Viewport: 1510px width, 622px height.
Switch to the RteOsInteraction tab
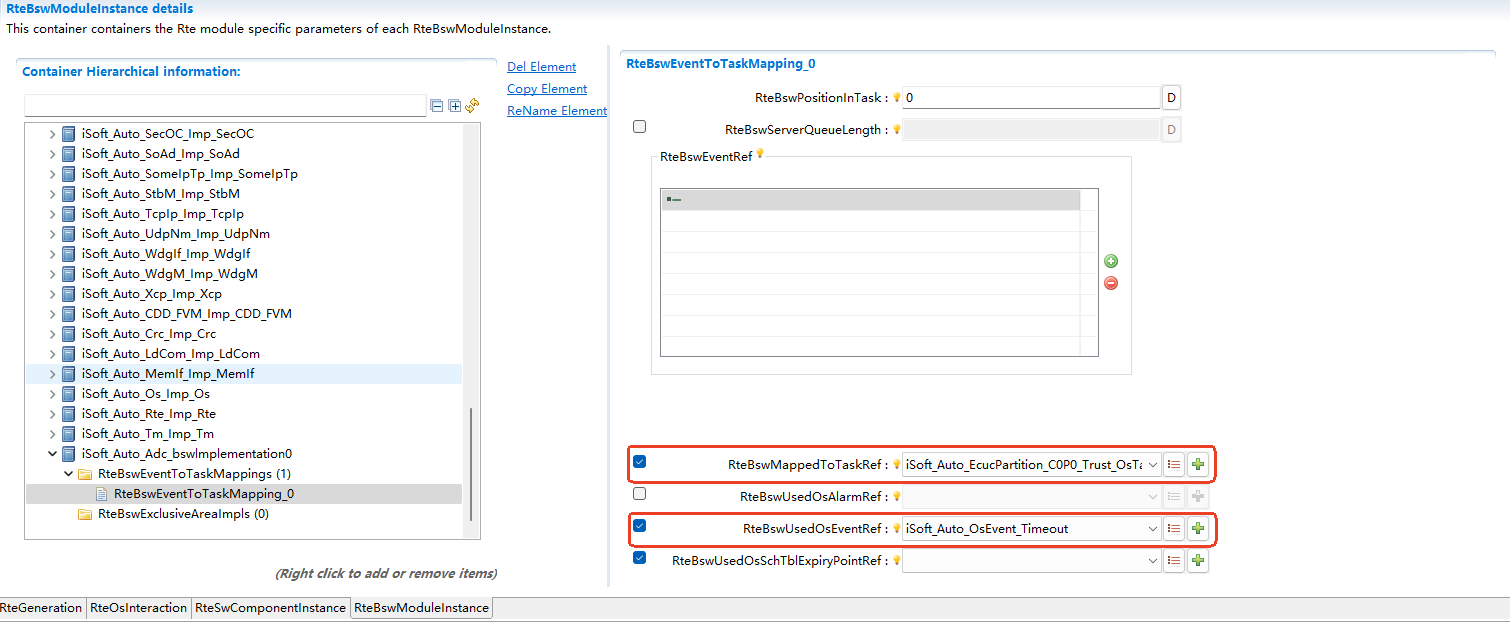click(x=139, y=608)
